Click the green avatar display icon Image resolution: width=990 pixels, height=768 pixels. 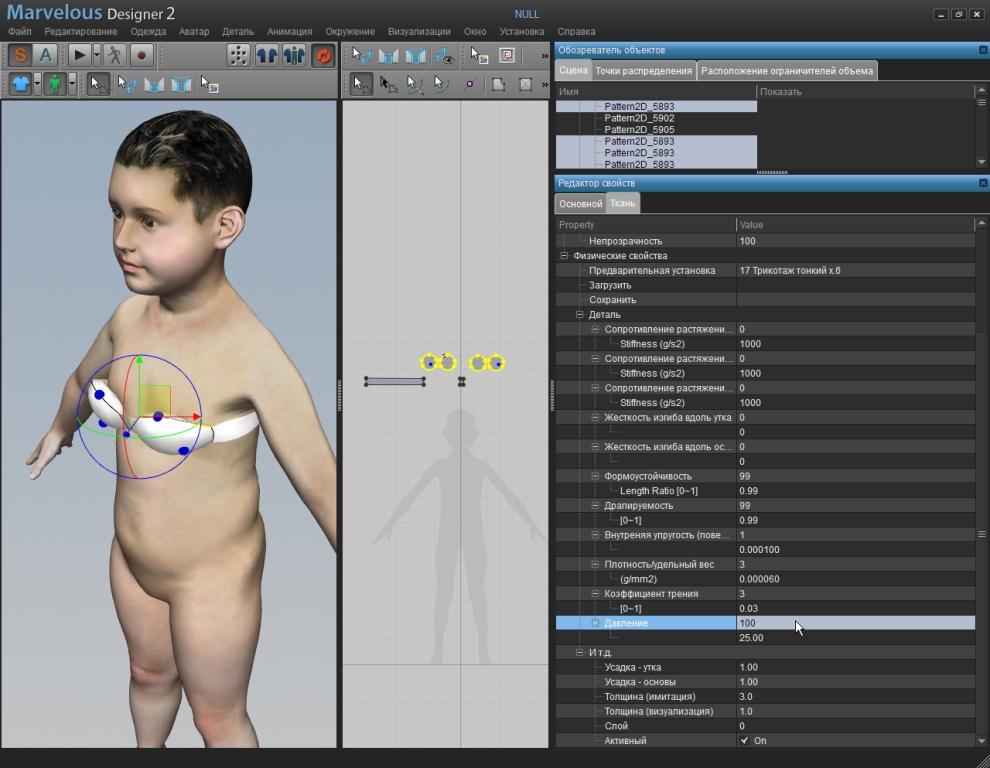(x=55, y=84)
